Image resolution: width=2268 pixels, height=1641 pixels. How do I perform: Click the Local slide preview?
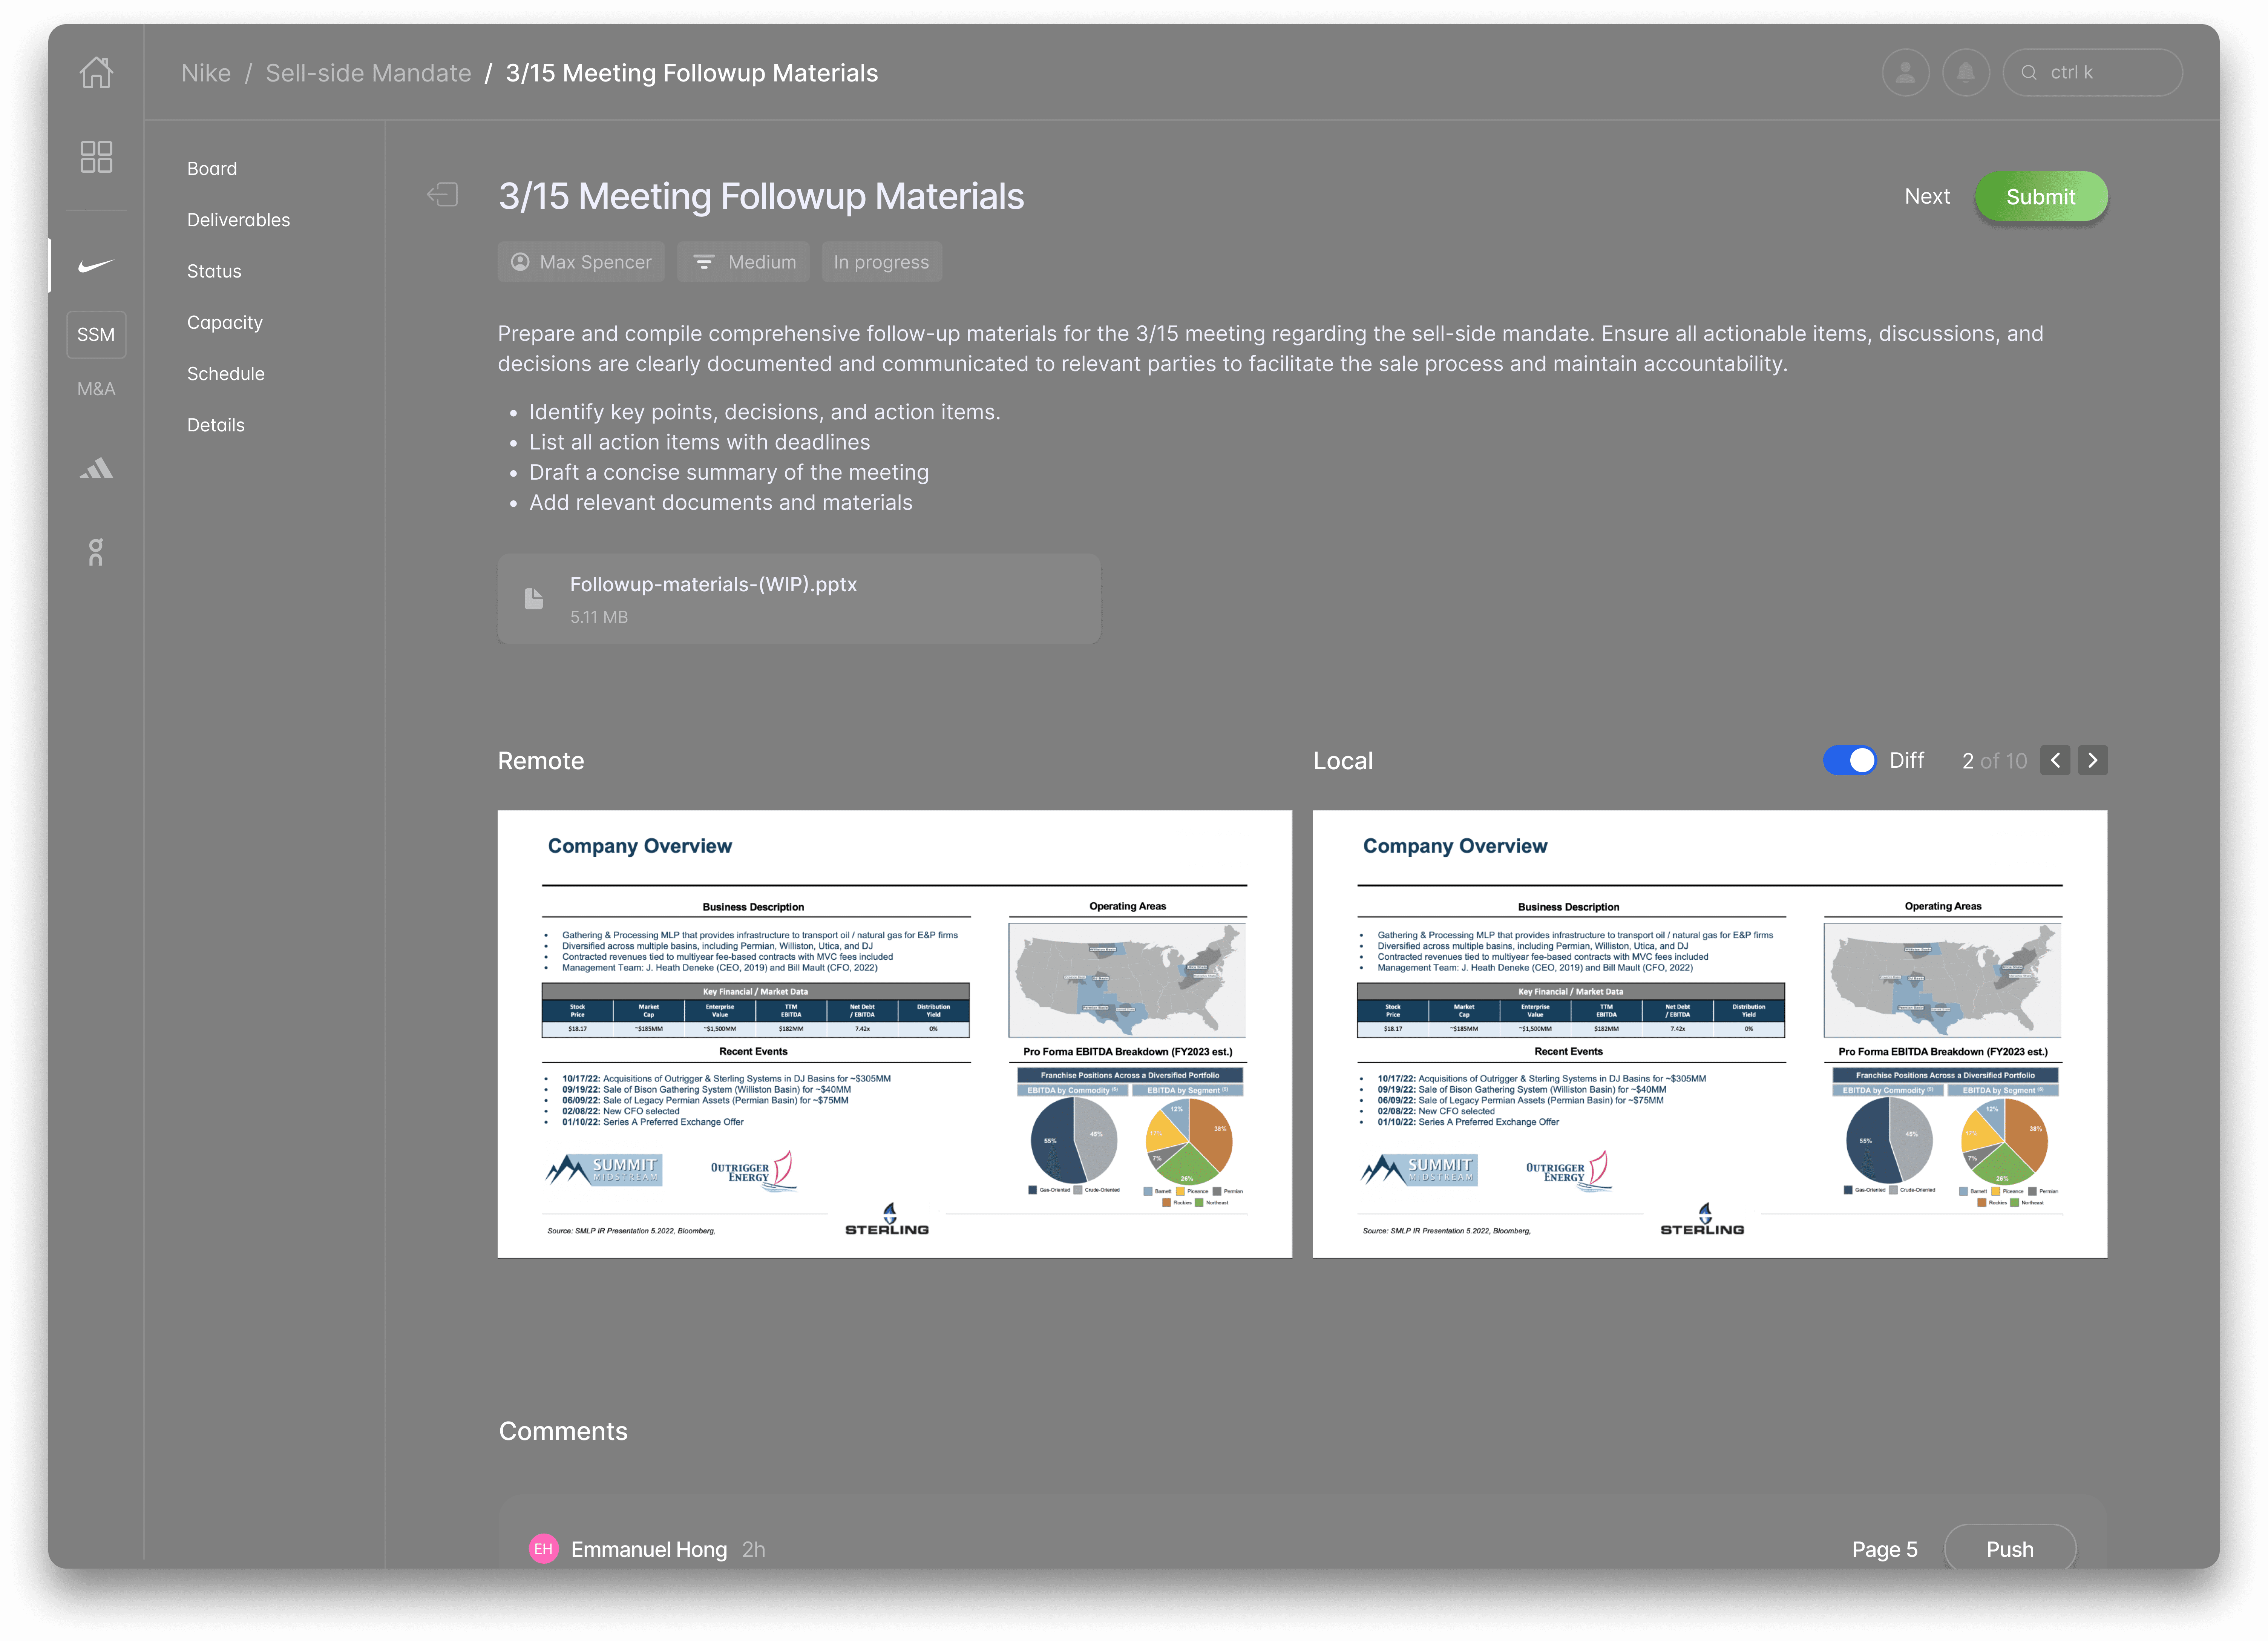pos(1710,1034)
